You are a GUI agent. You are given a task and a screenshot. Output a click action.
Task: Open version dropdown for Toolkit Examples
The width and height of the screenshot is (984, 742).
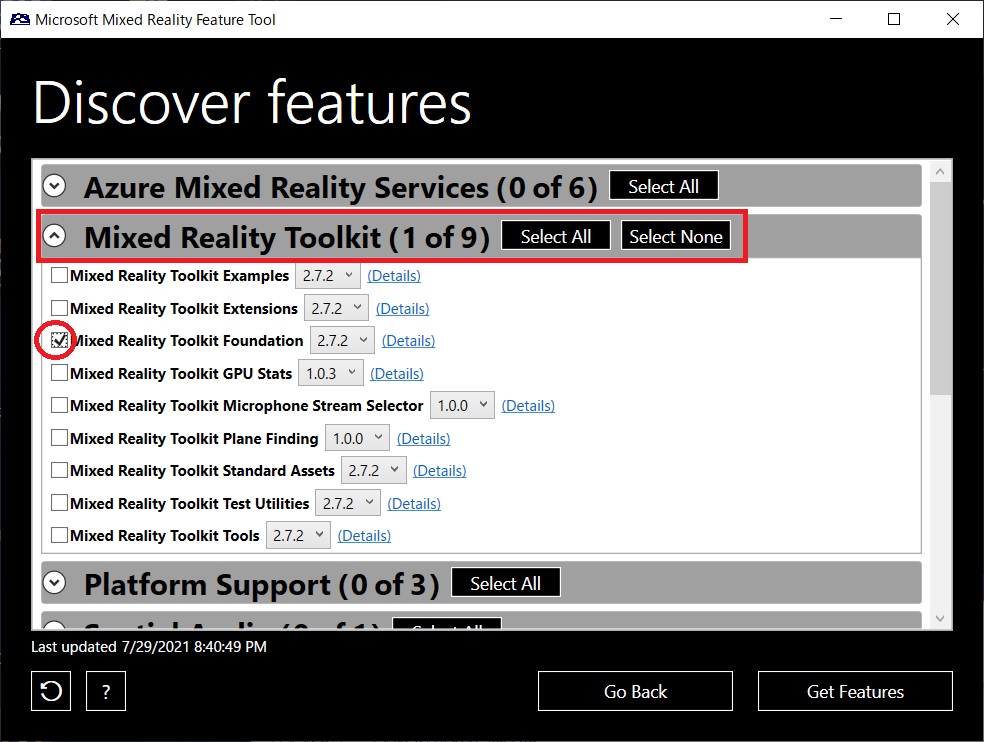click(328, 276)
